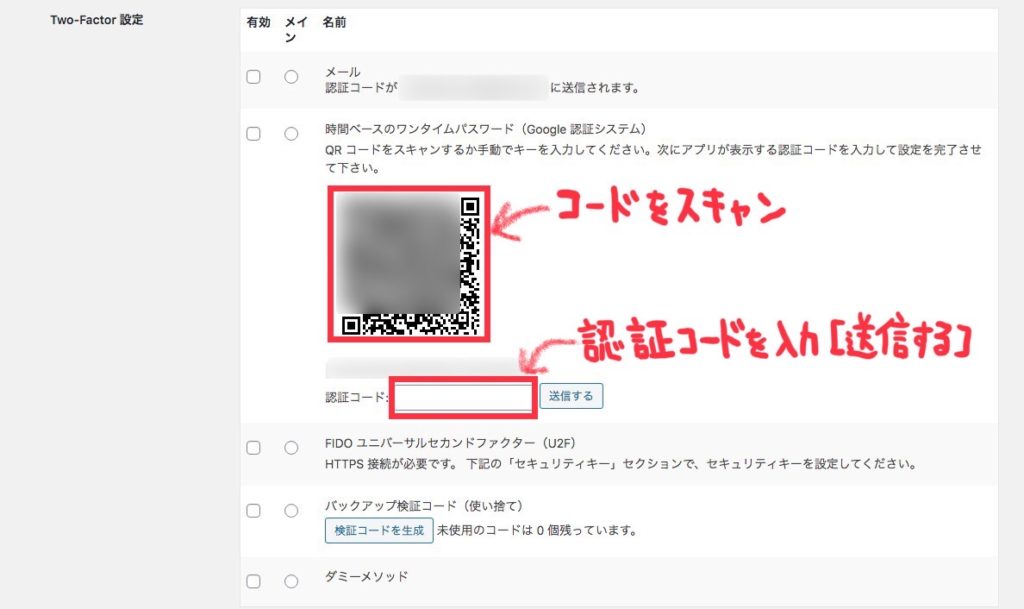
Task: Enable the FIDO U2F checkbox
Action: pyautogui.click(x=253, y=448)
